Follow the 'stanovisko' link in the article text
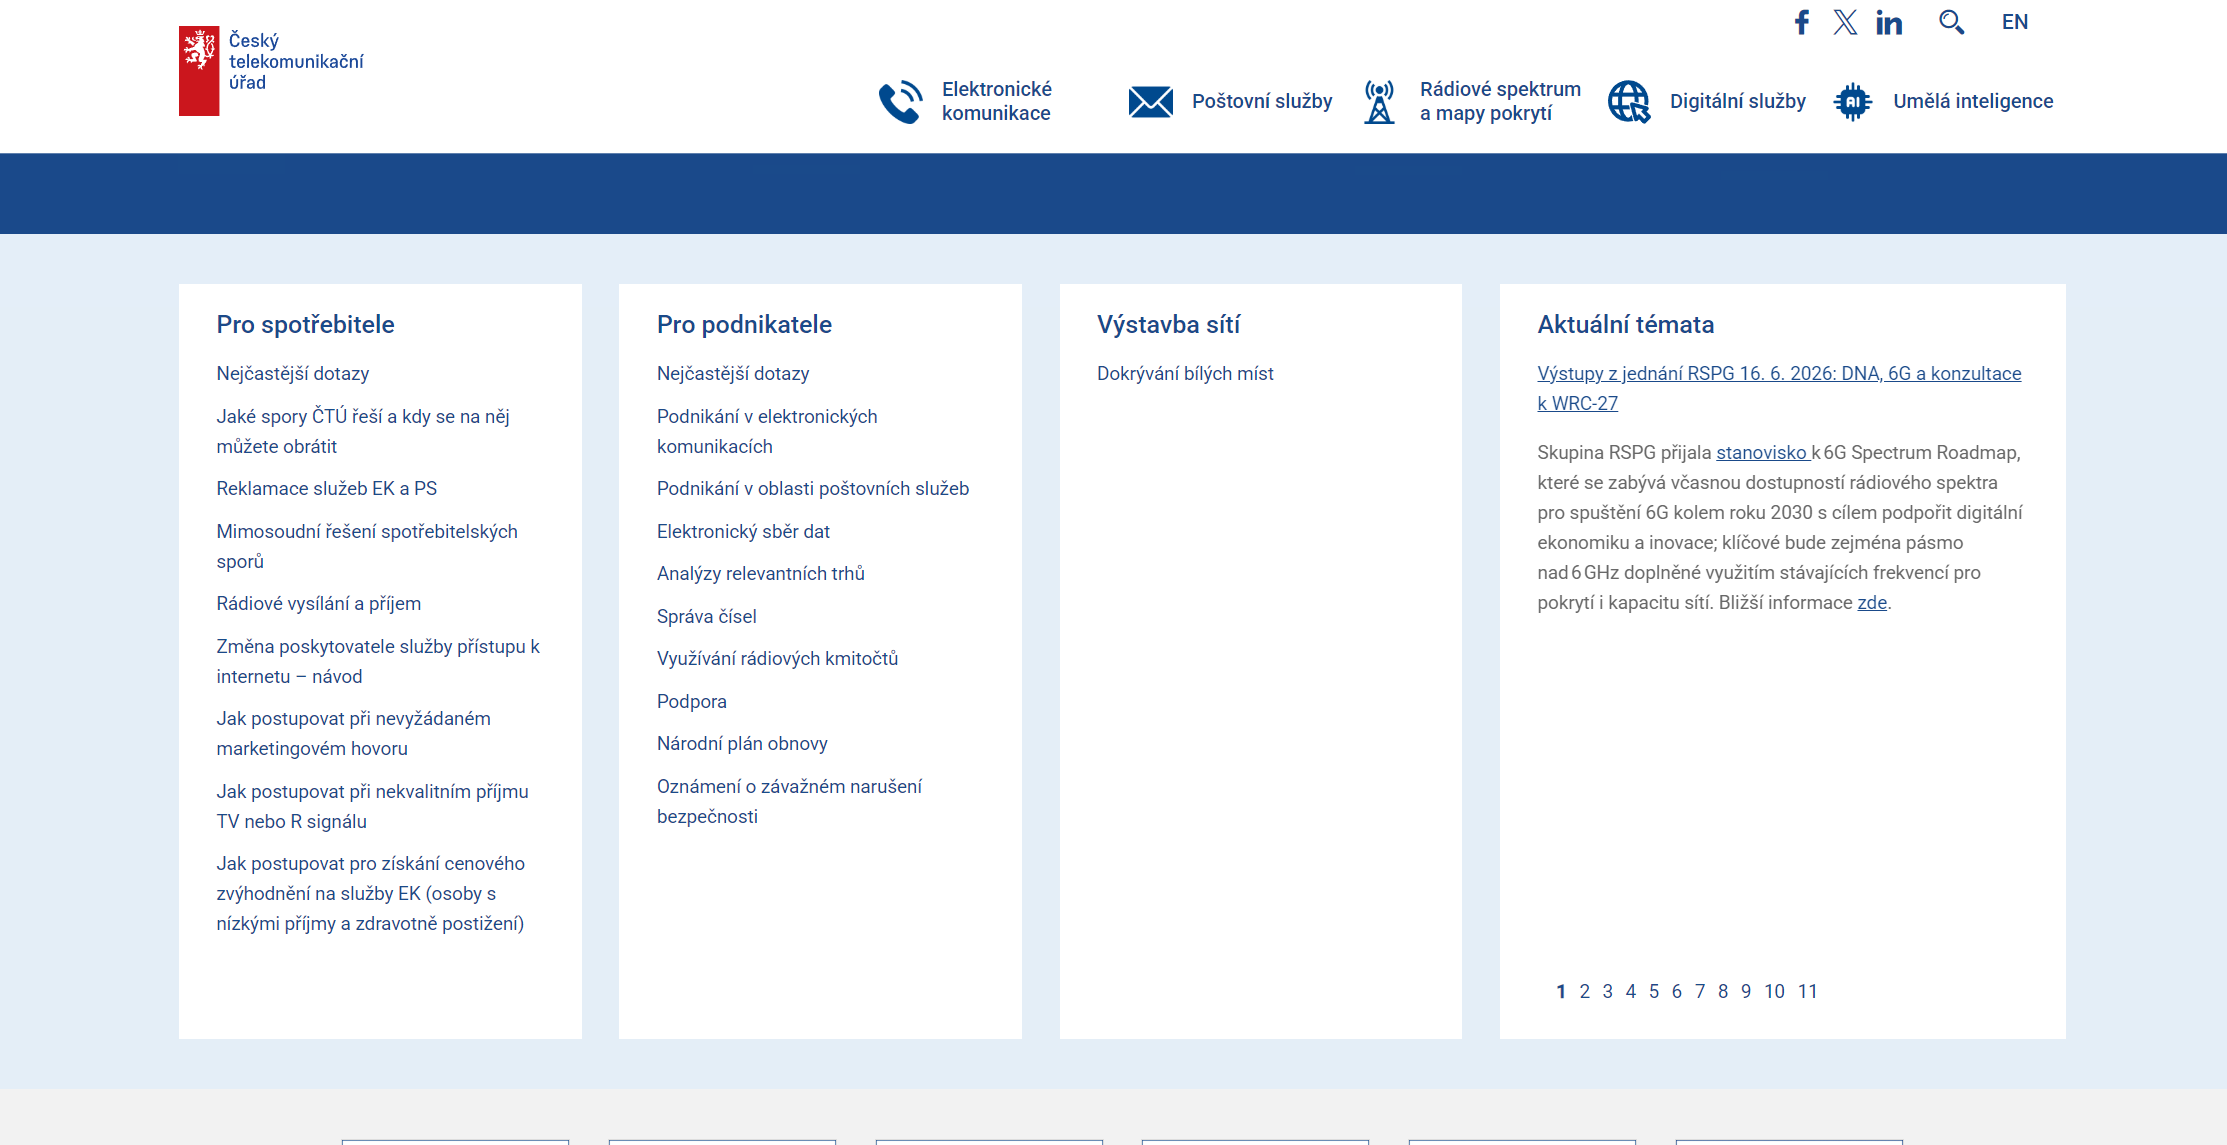Viewport: 2227px width, 1145px height. (1763, 453)
